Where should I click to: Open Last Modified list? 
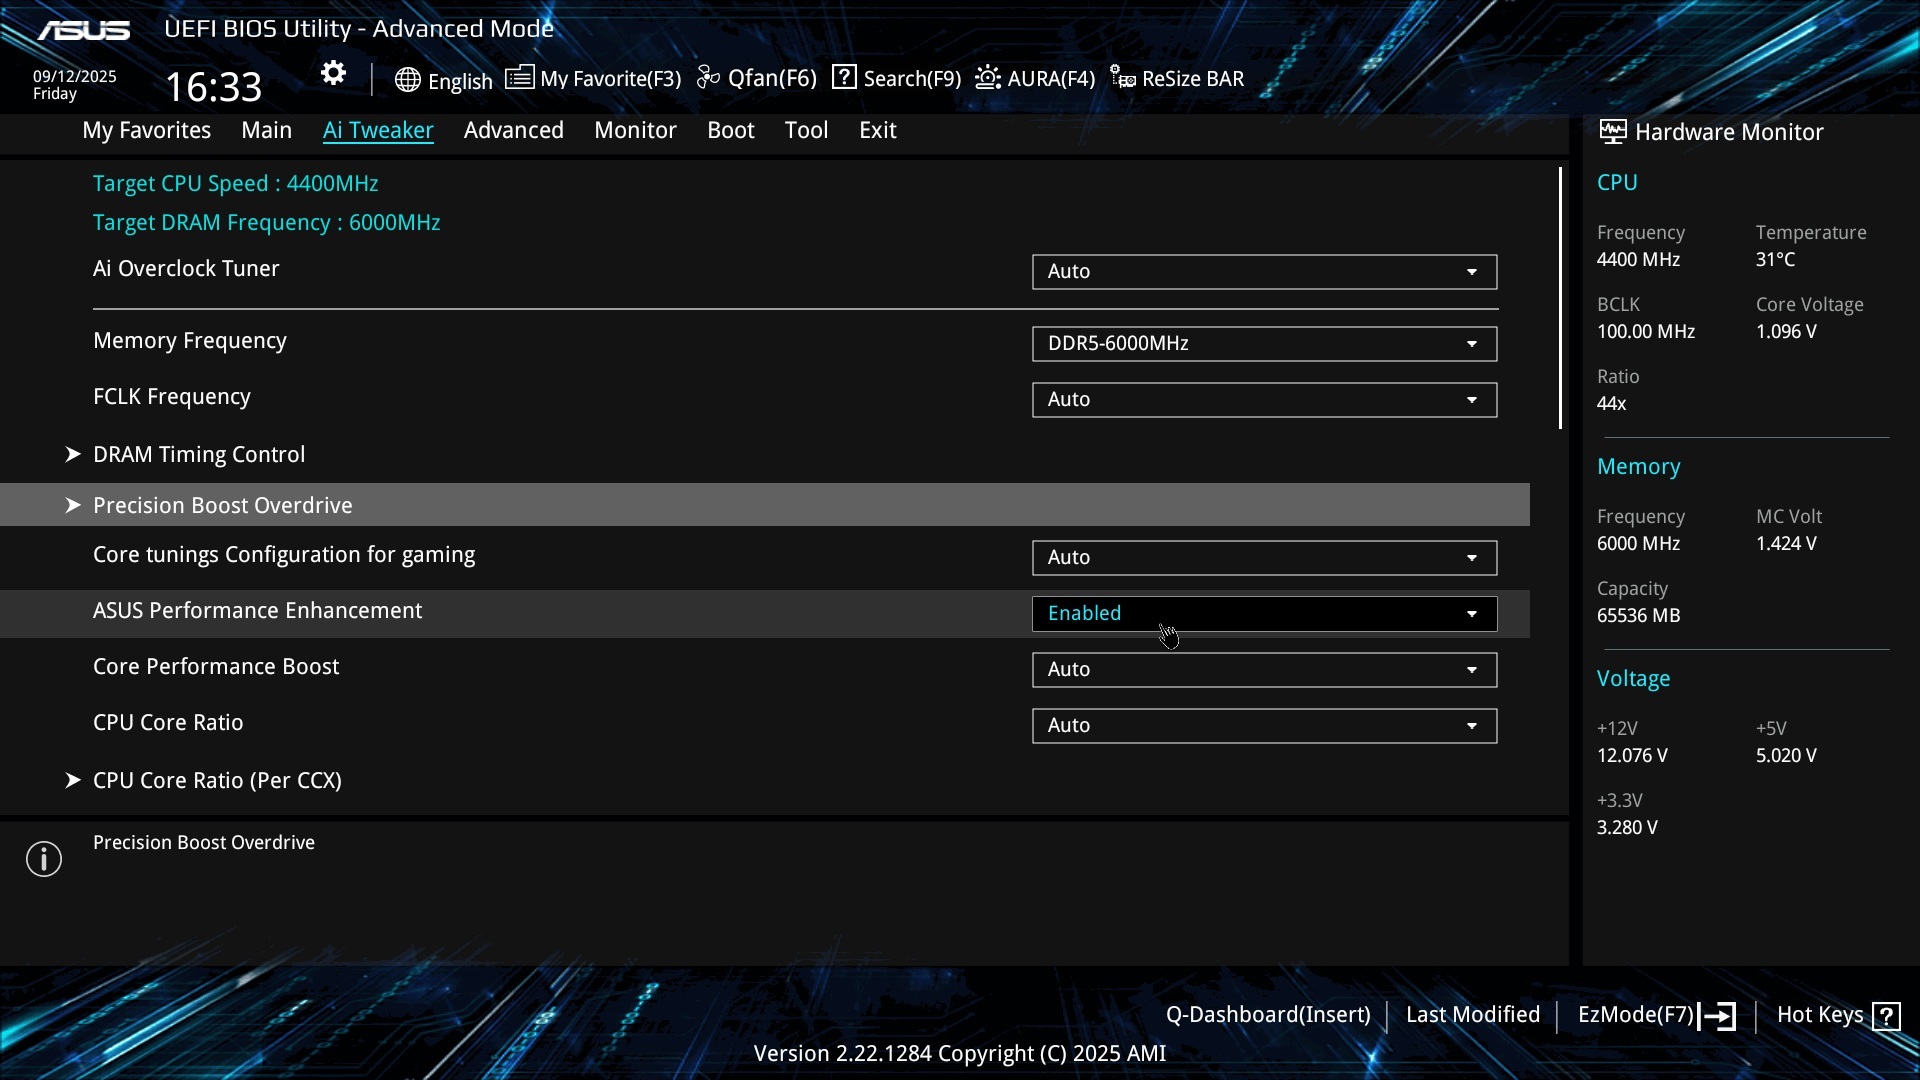tap(1472, 1014)
